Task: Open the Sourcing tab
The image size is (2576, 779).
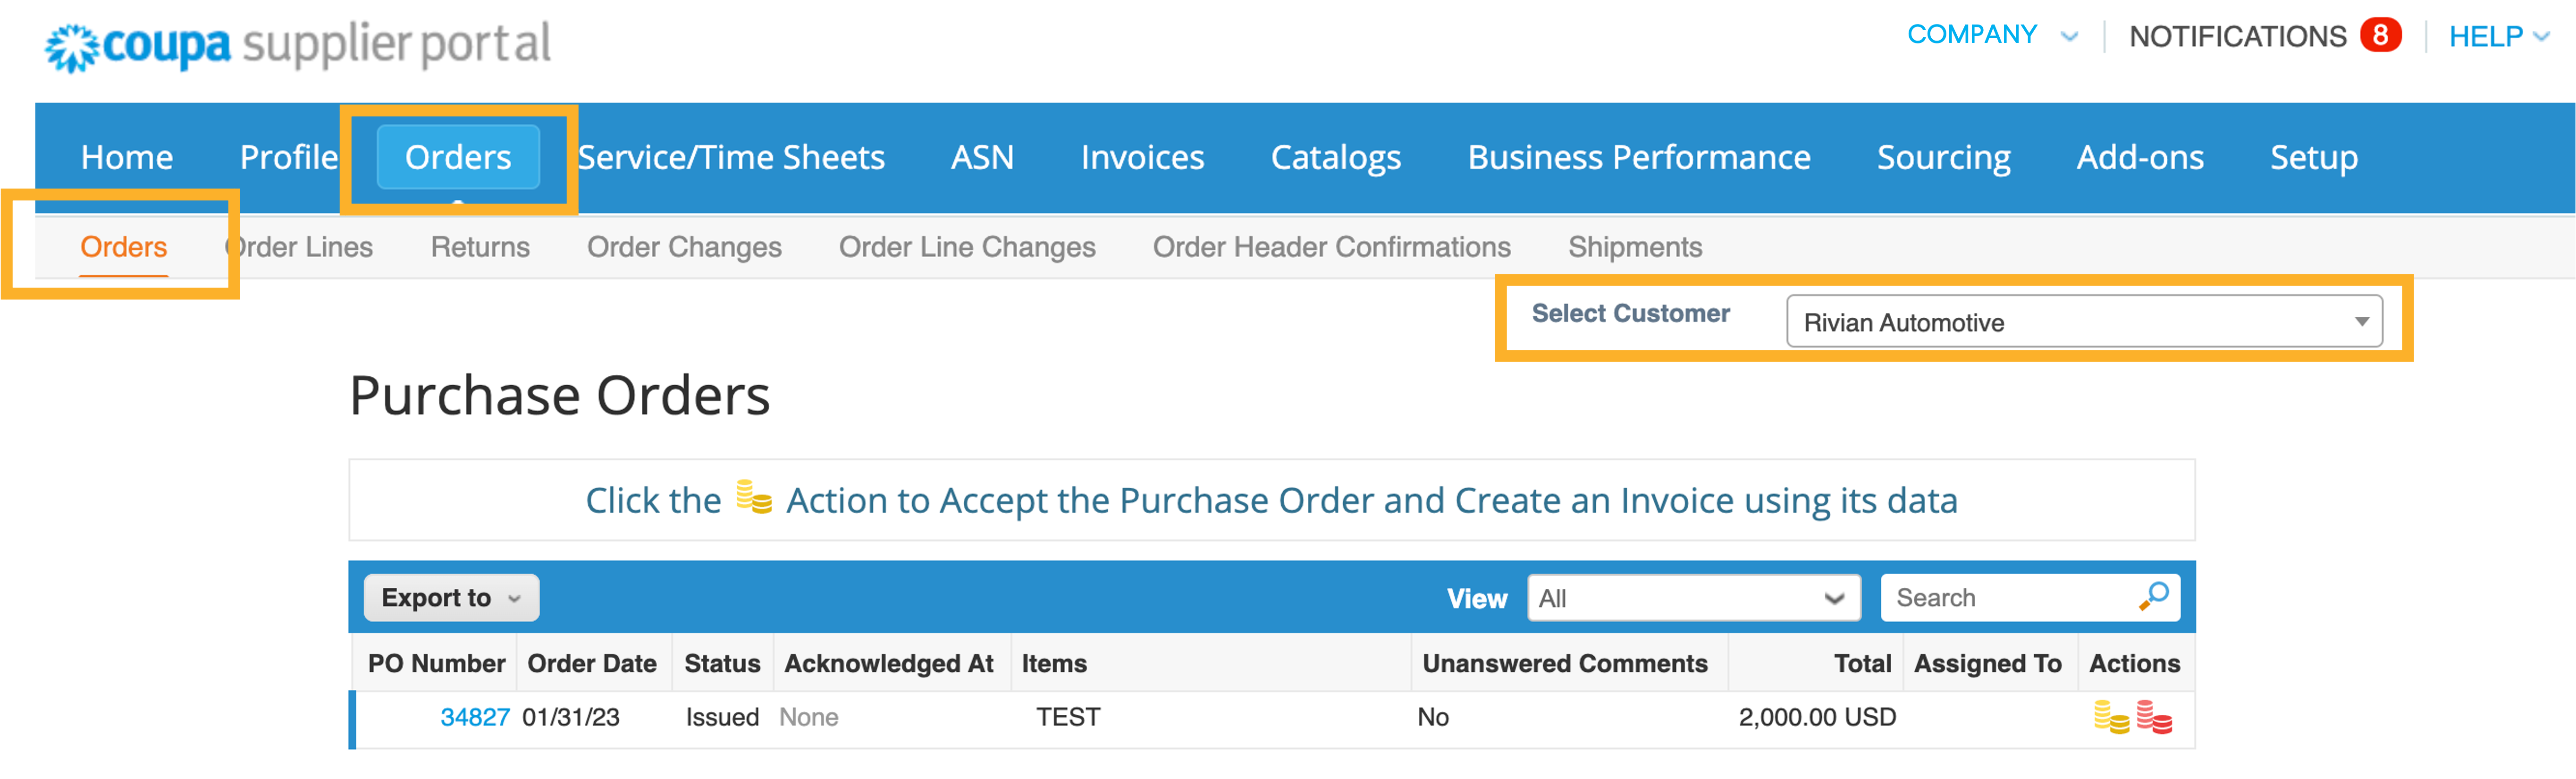Action: pyautogui.click(x=1943, y=157)
